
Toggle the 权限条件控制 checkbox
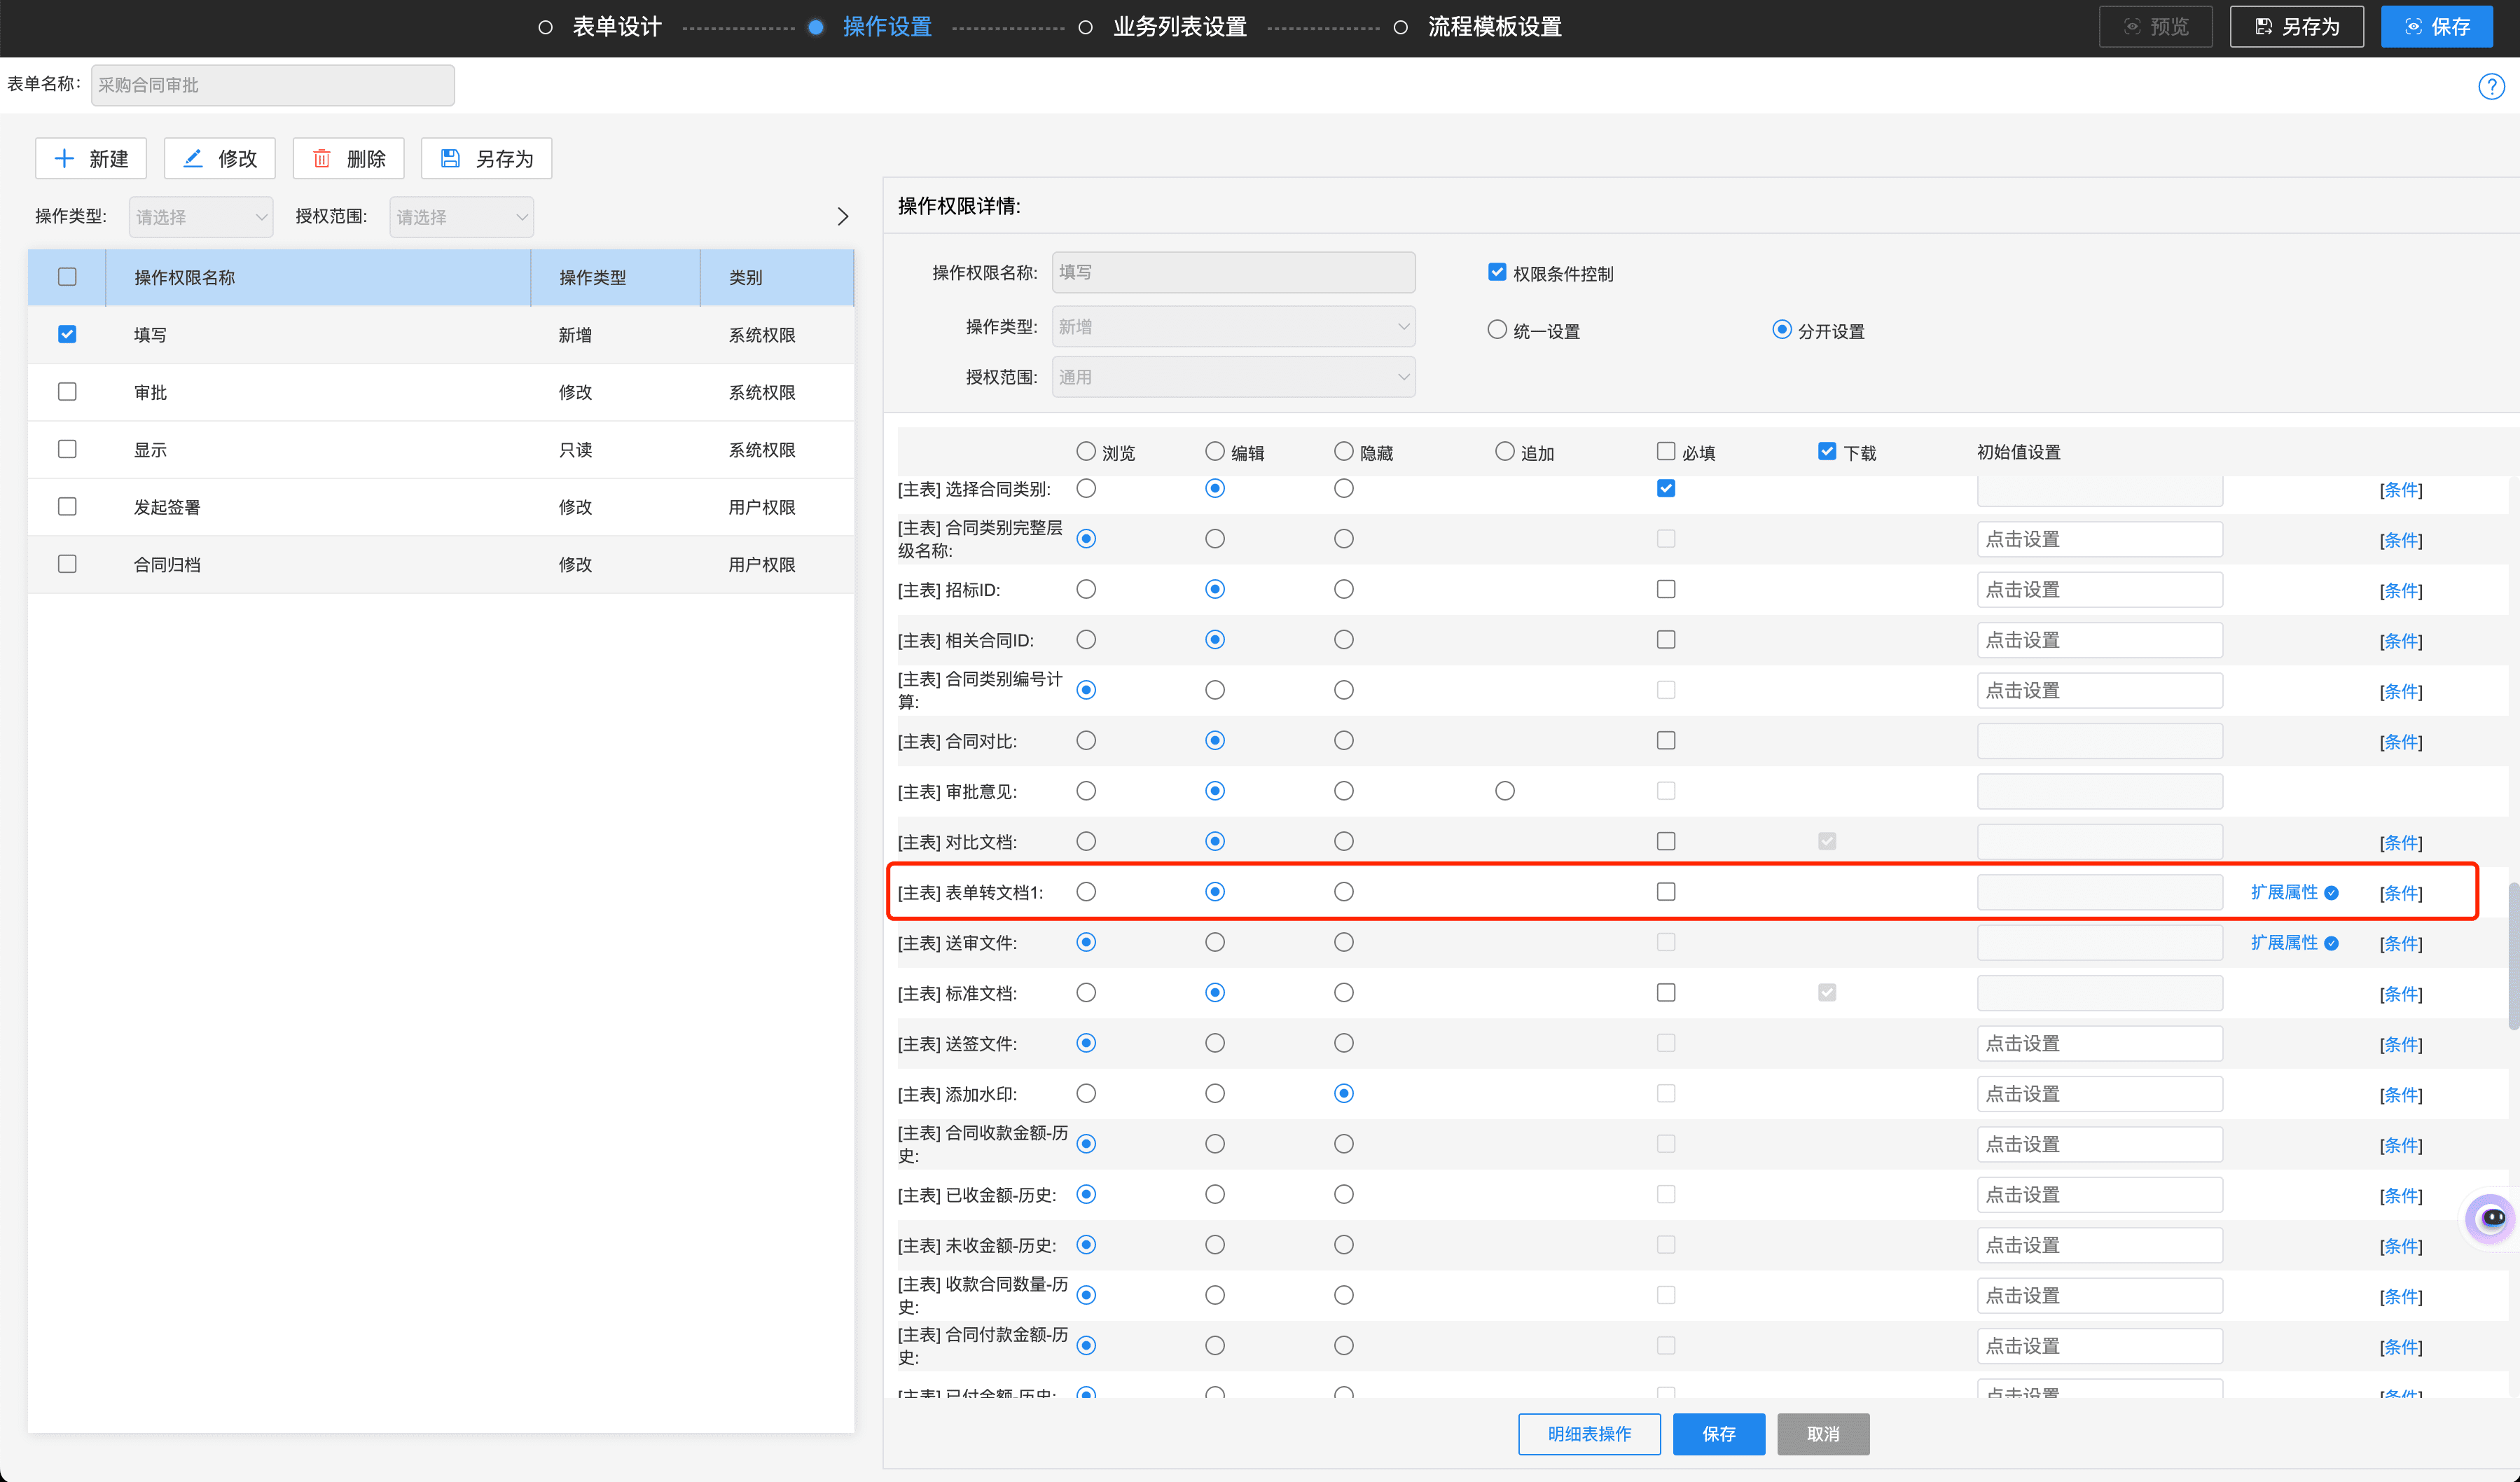pyautogui.click(x=1497, y=272)
